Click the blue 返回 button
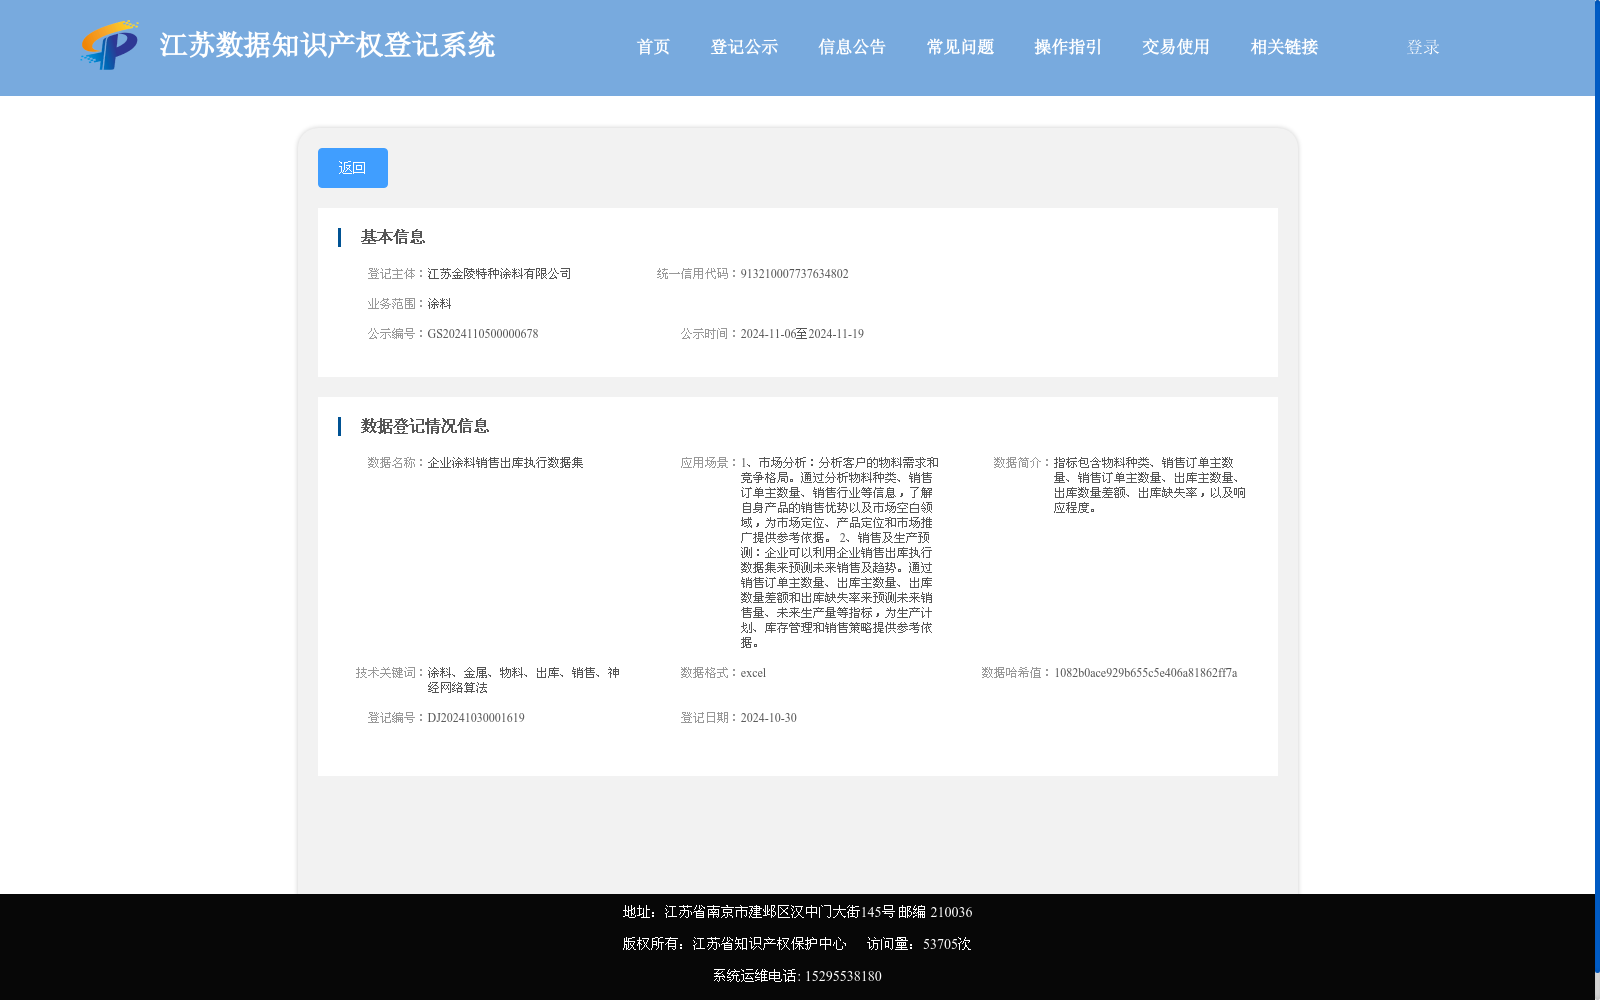1600x1000 pixels. click(x=353, y=168)
